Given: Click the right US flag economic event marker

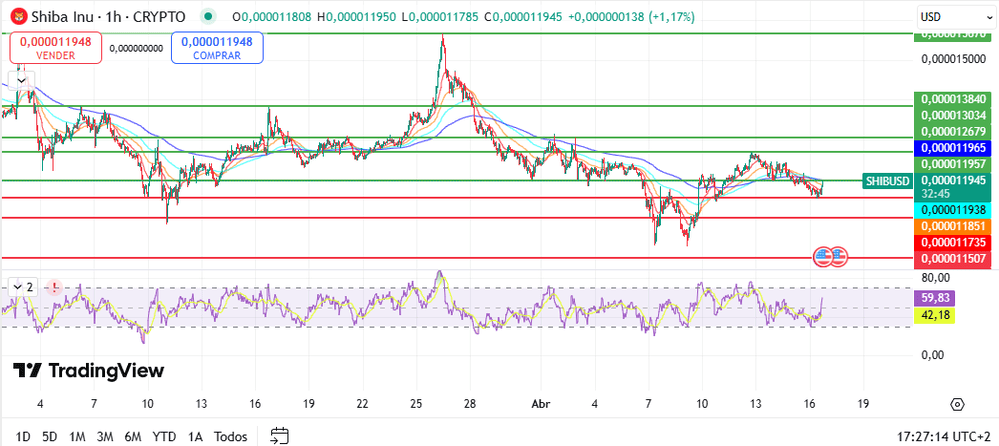Looking at the screenshot, I should coord(839,256).
